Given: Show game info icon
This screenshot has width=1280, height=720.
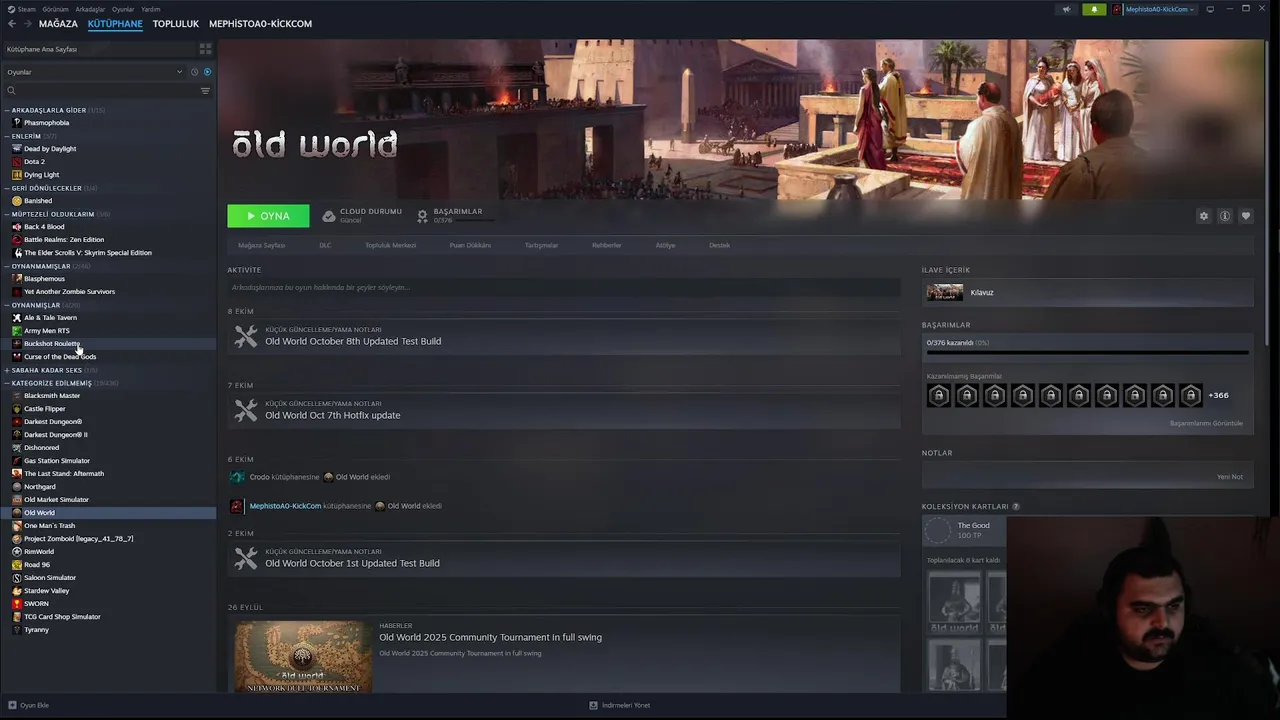Looking at the screenshot, I should point(1224,216).
